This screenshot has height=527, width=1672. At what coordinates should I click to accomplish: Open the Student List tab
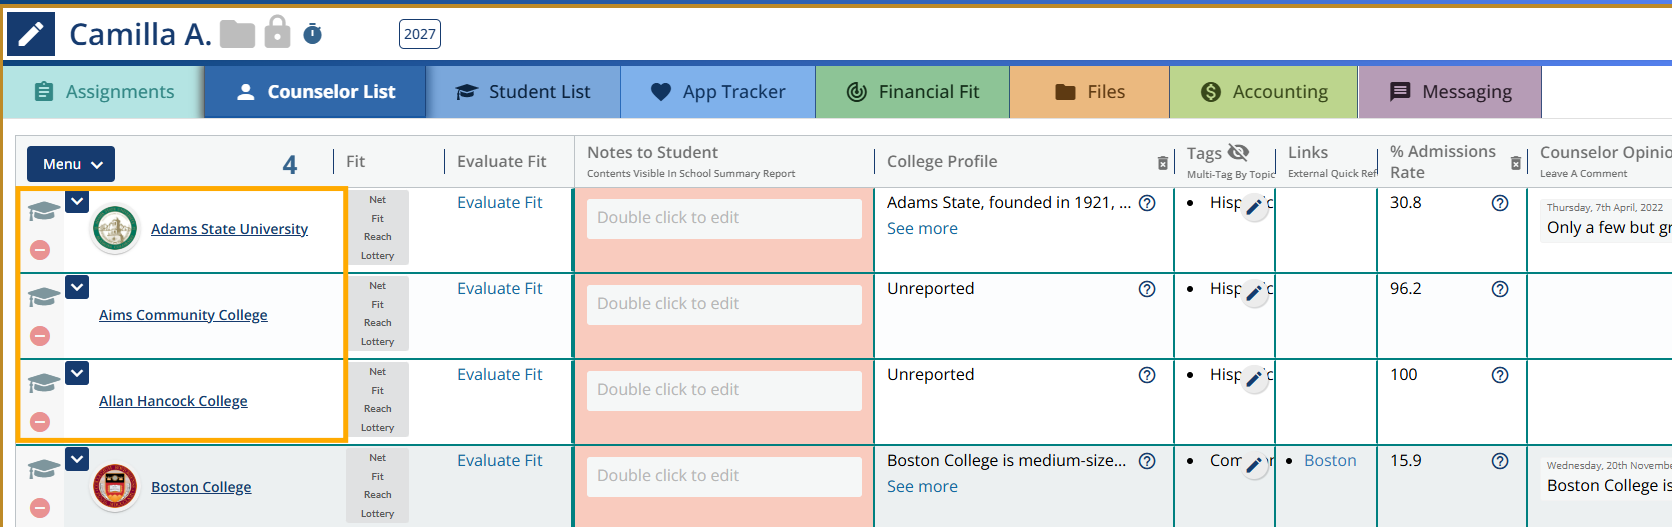tap(523, 92)
